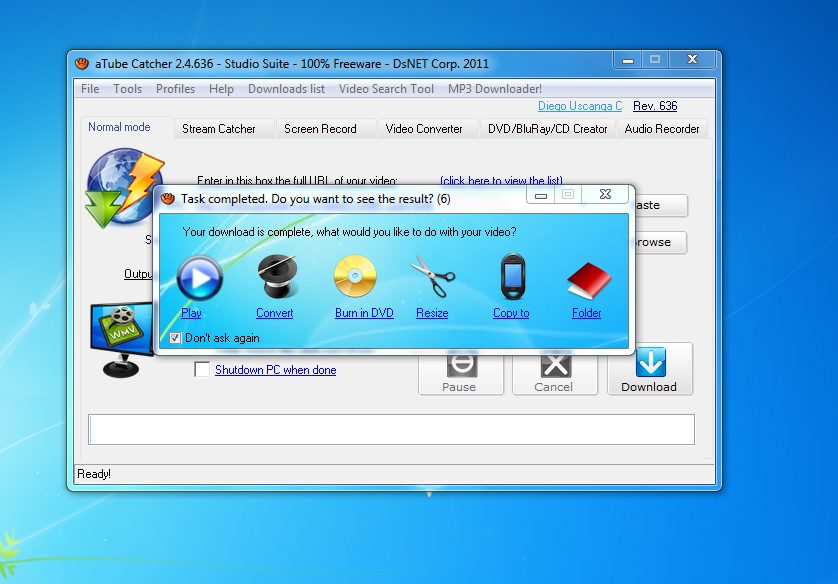Click the magician hat Convert icon
The image size is (838, 584).
(276, 276)
